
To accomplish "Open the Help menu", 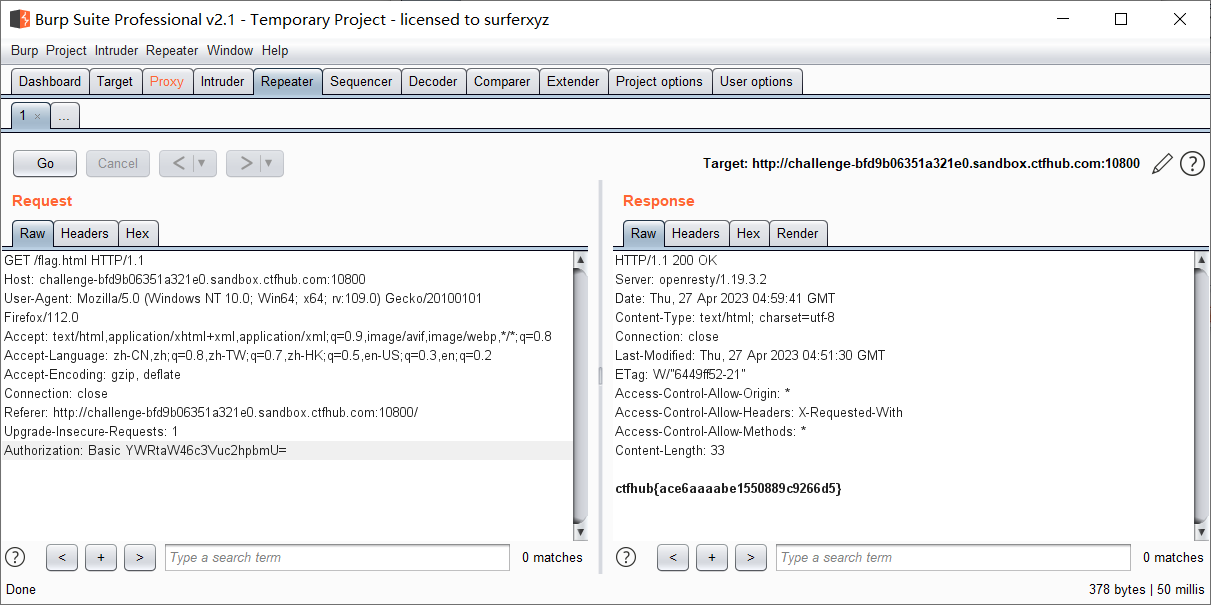I will [x=275, y=50].
